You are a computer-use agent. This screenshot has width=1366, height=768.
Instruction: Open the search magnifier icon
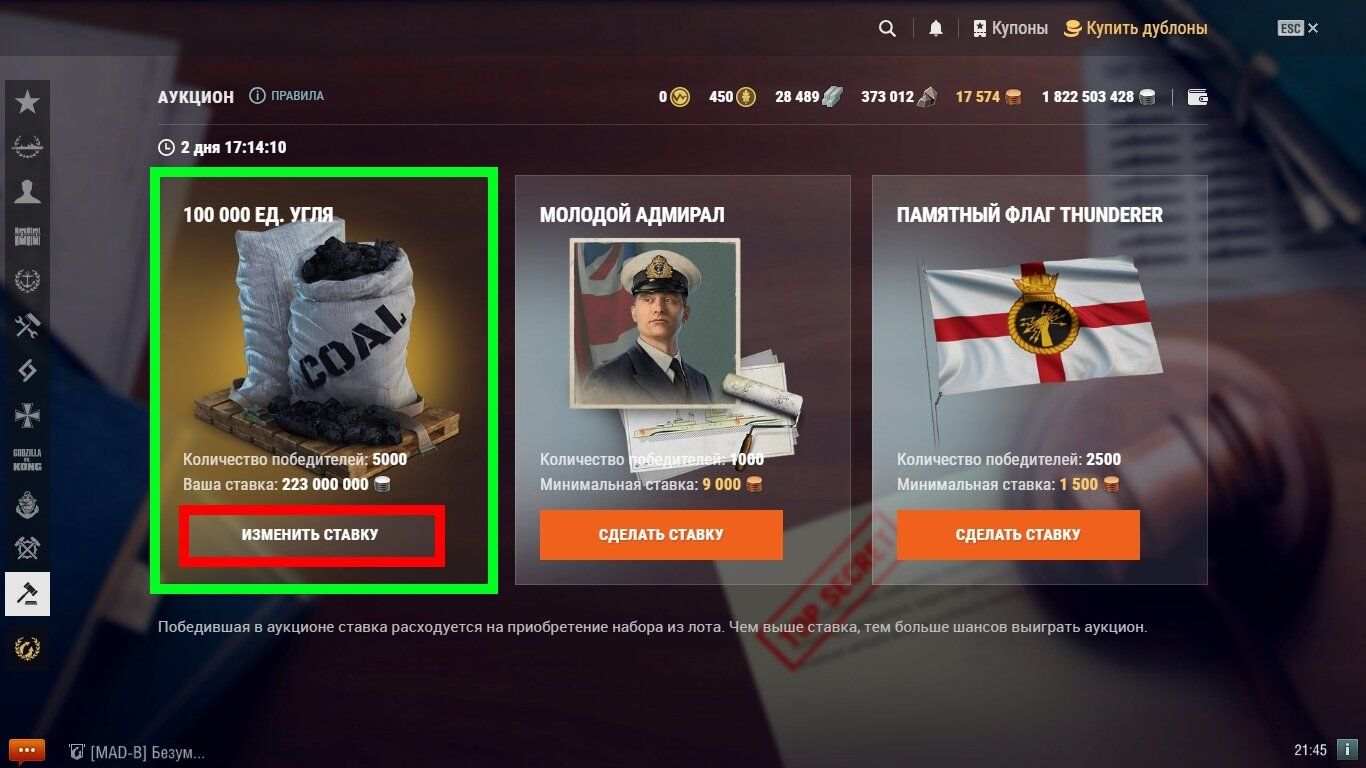[x=887, y=29]
